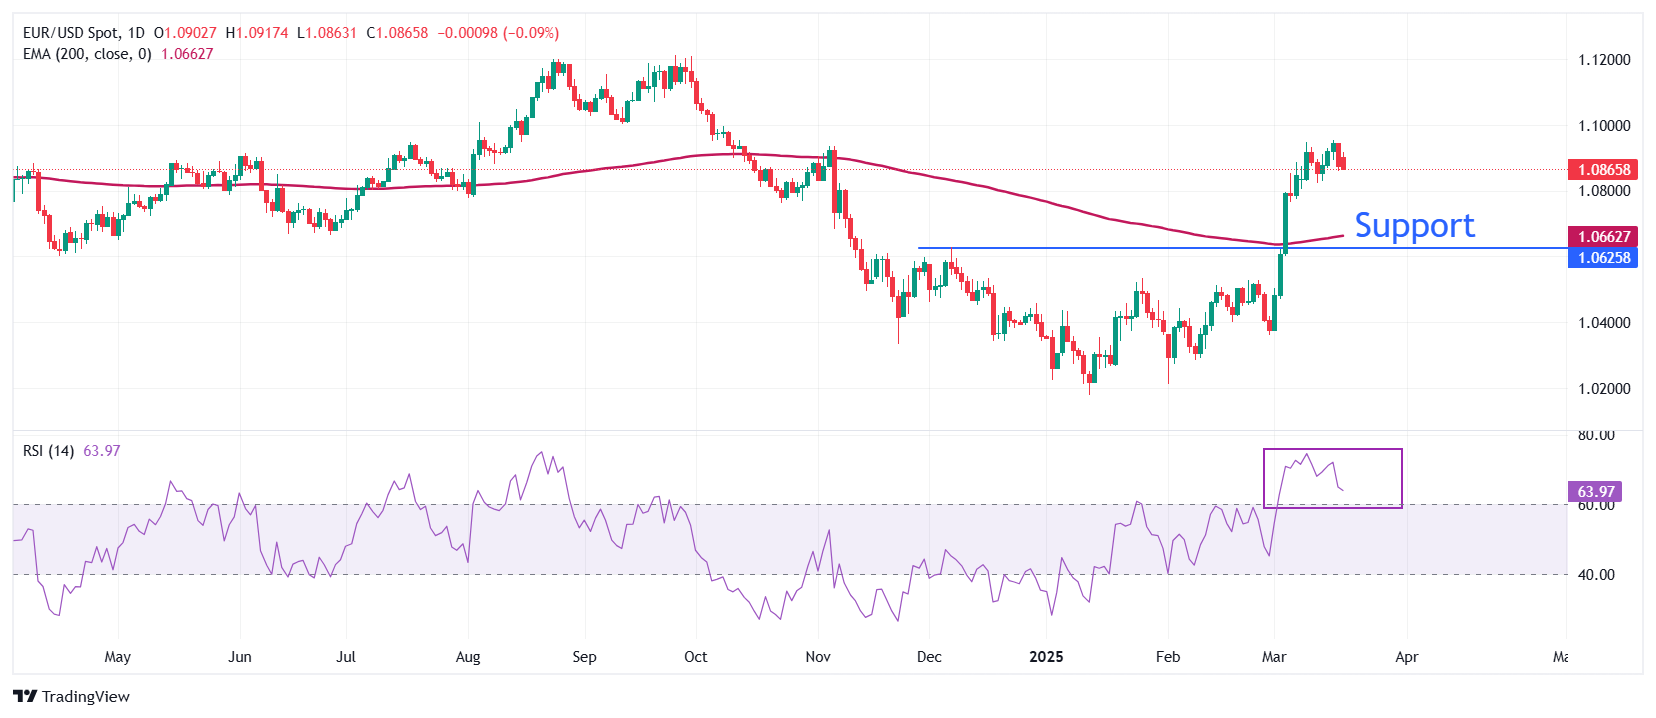Click the 1.12000 price scale label
1656x718 pixels.
tap(1604, 60)
